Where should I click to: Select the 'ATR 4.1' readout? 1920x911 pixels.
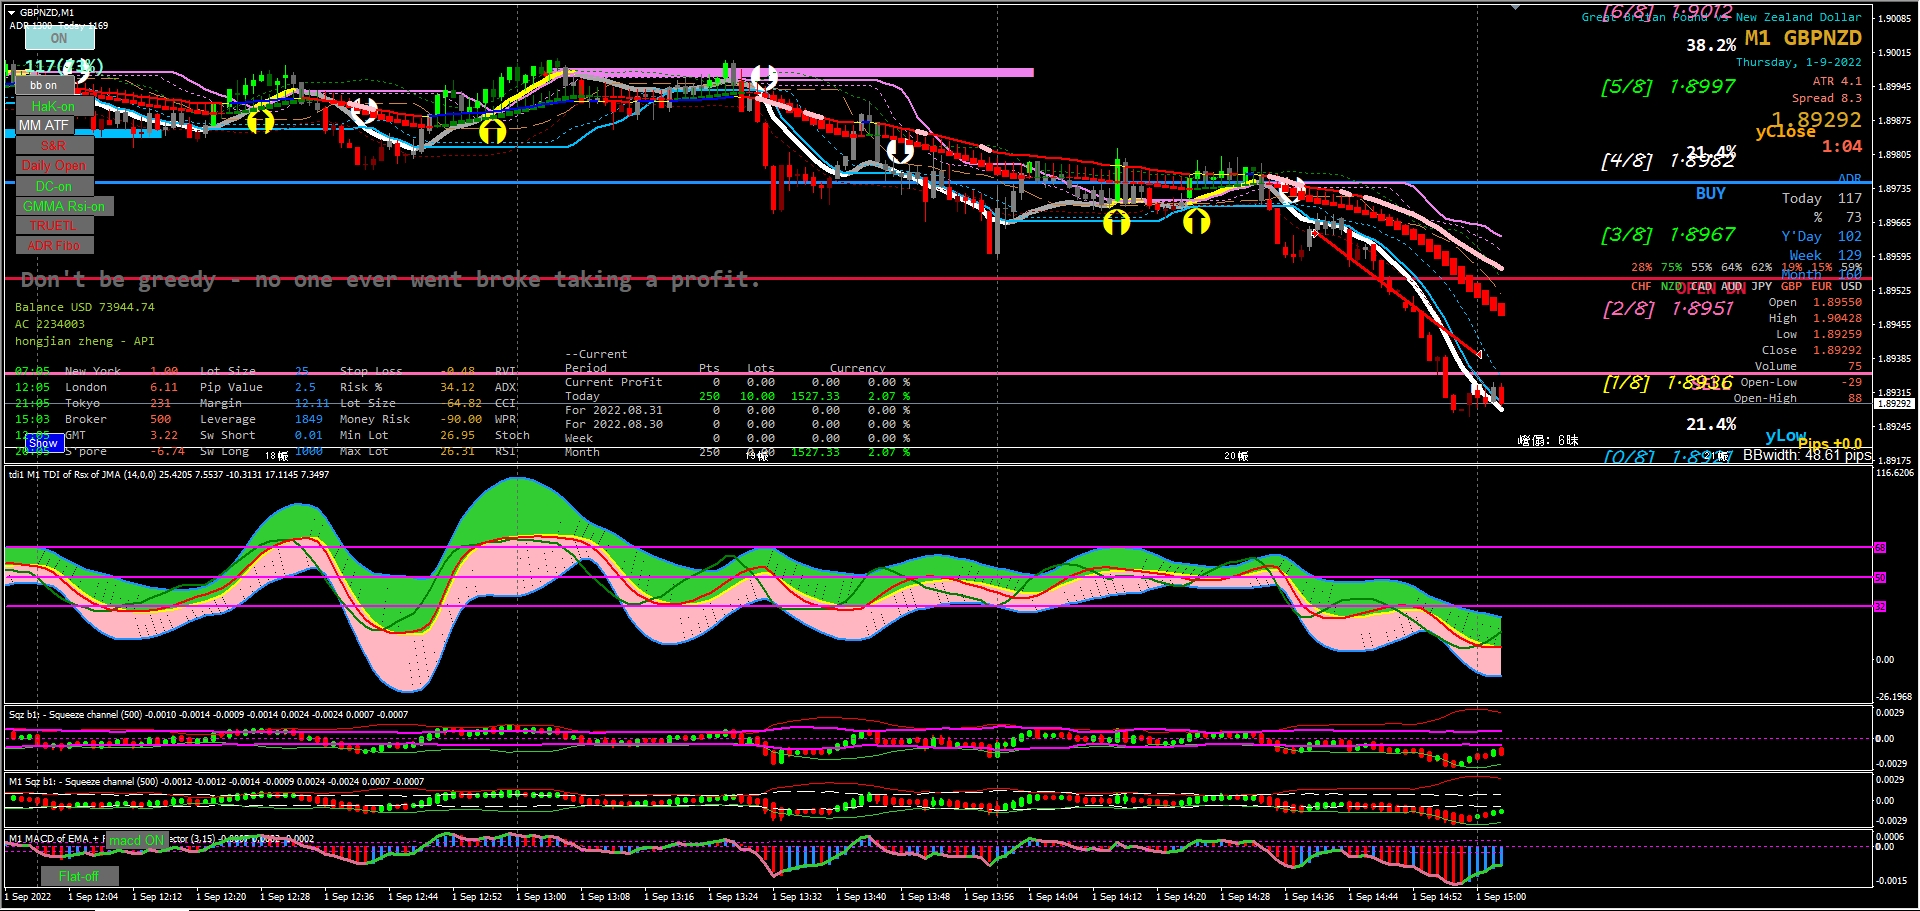click(x=1837, y=82)
